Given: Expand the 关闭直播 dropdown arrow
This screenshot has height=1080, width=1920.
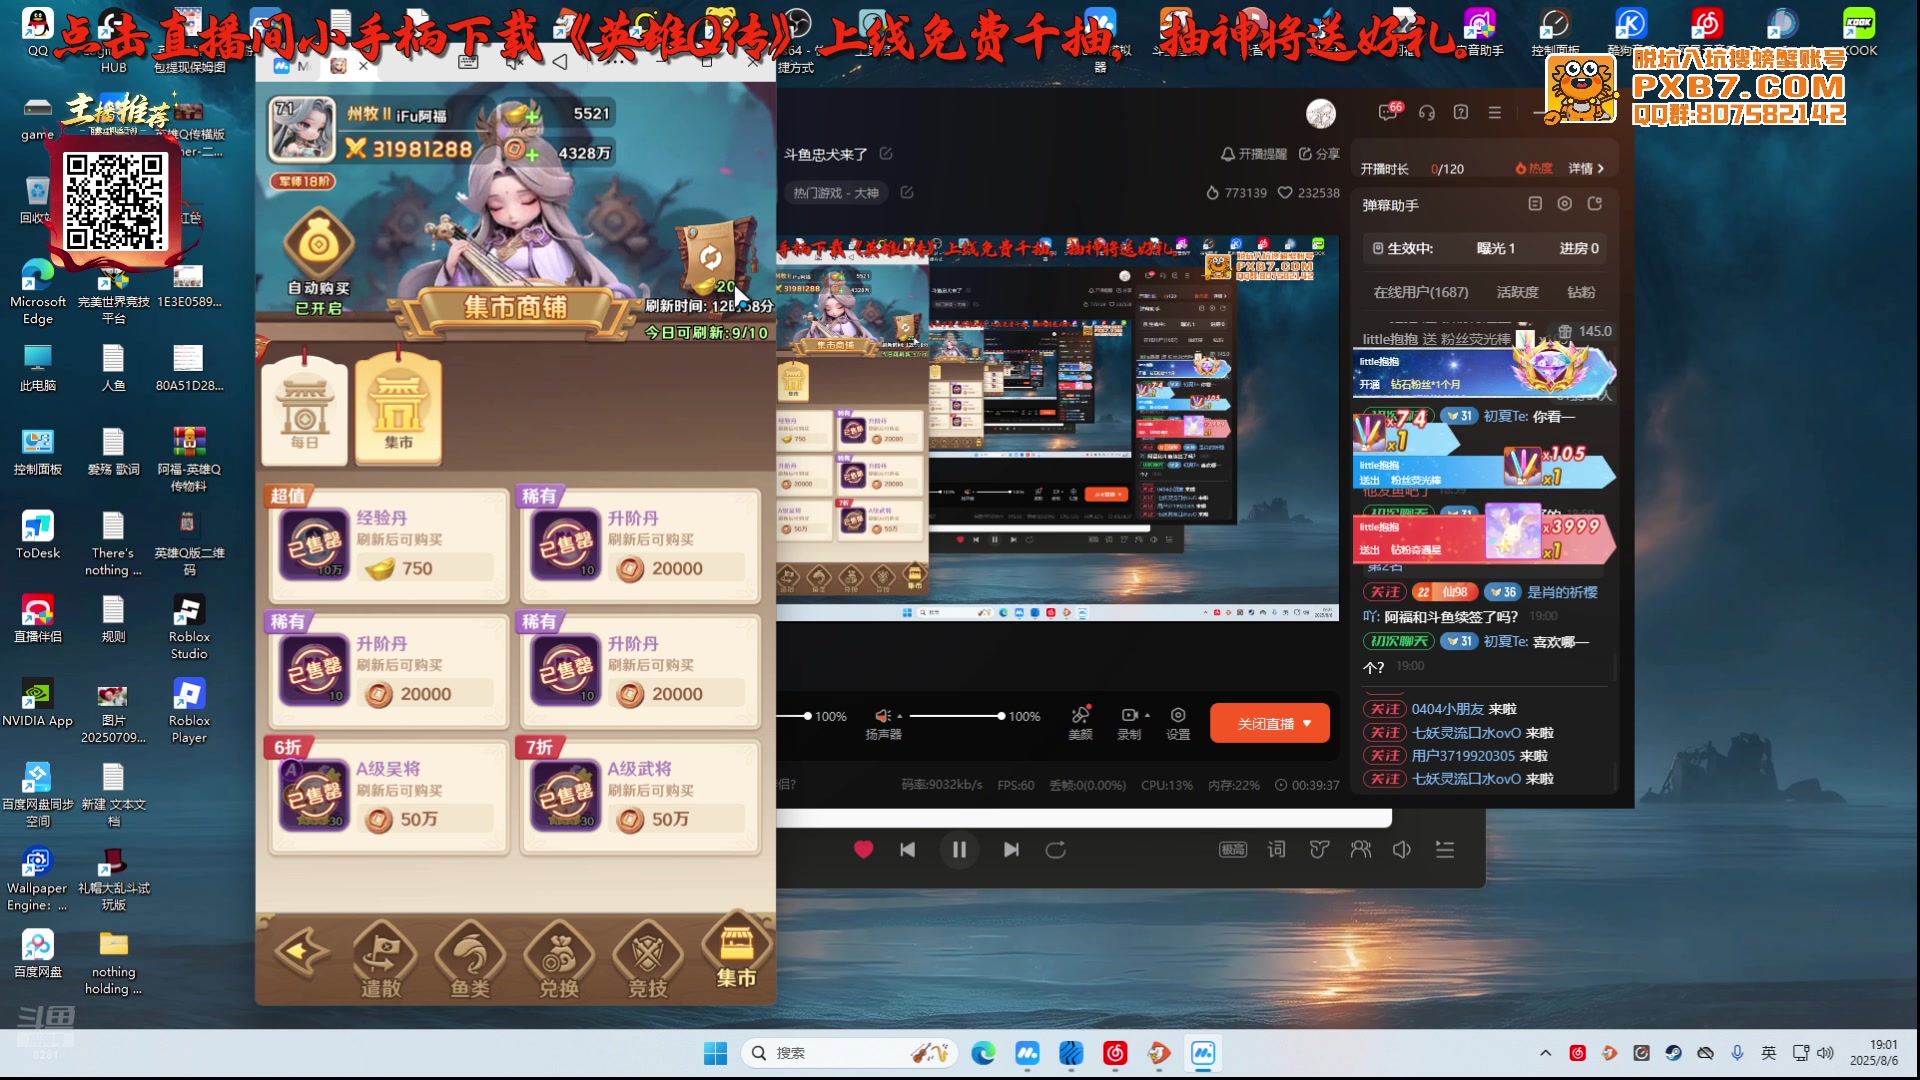Looking at the screenshot, I should [x=1307, y=724].
